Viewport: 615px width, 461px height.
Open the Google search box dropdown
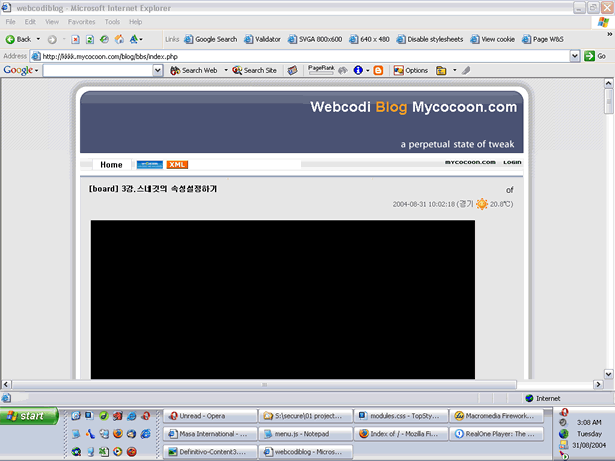[x=158, y=71]
